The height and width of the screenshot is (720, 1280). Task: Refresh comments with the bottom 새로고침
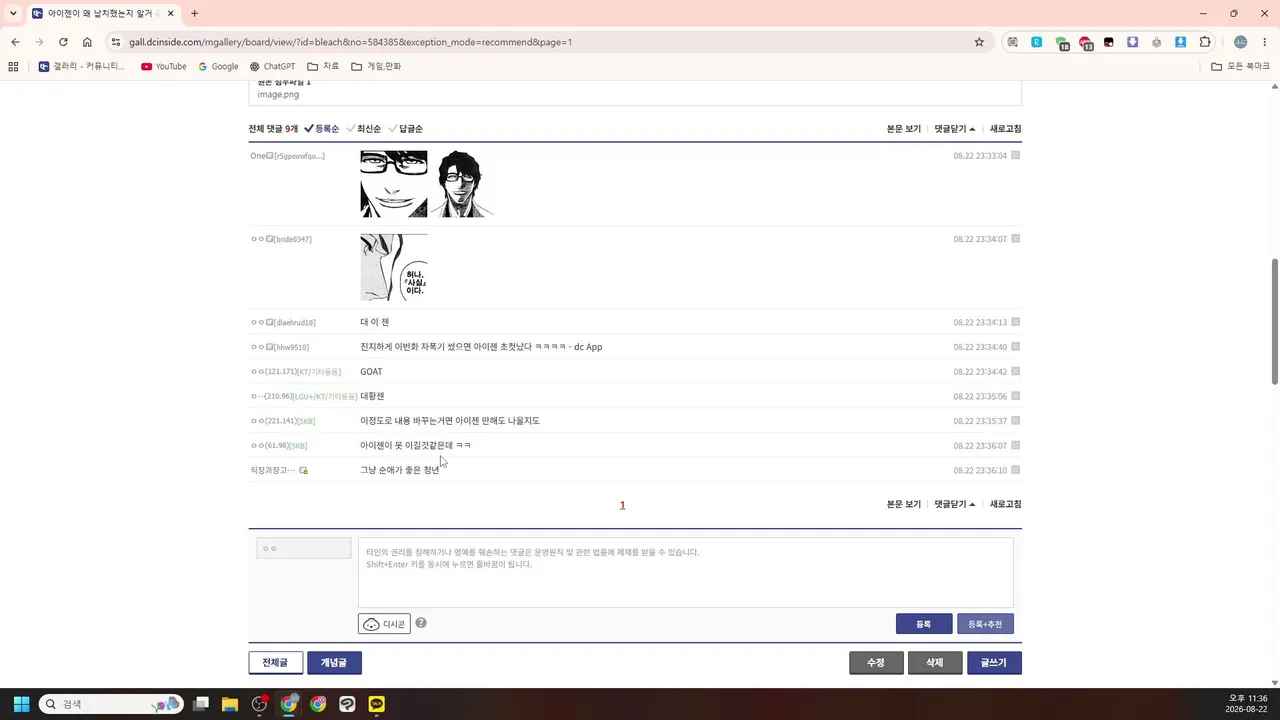point(1006,505)
